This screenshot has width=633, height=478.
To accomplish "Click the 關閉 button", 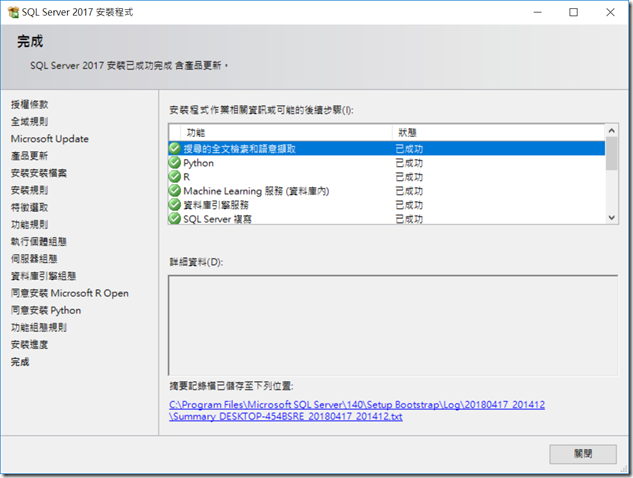I will 583,454.
